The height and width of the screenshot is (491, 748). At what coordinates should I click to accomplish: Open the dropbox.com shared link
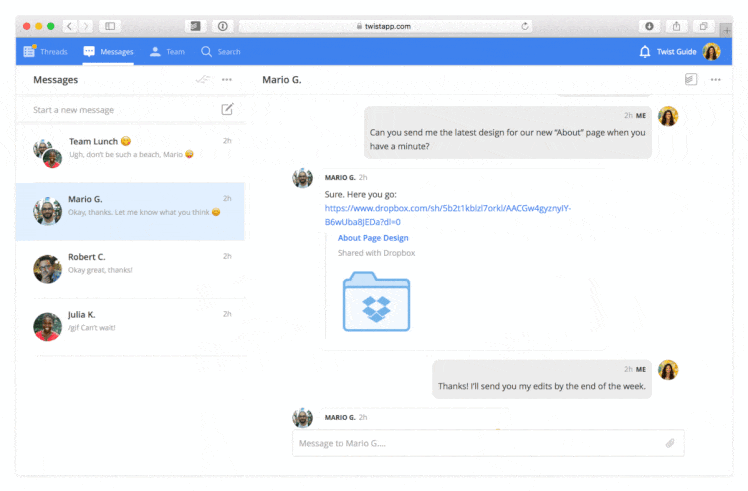[447, 215]
